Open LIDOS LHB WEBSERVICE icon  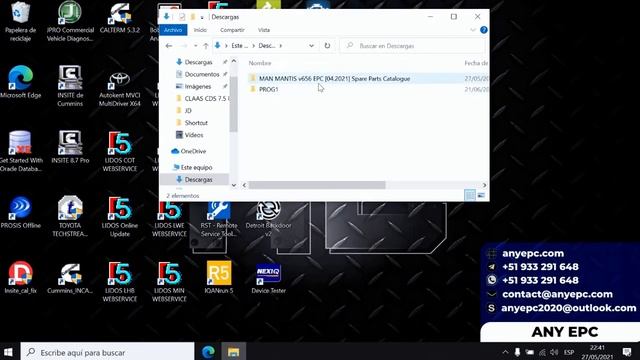(x=120, y=282)
